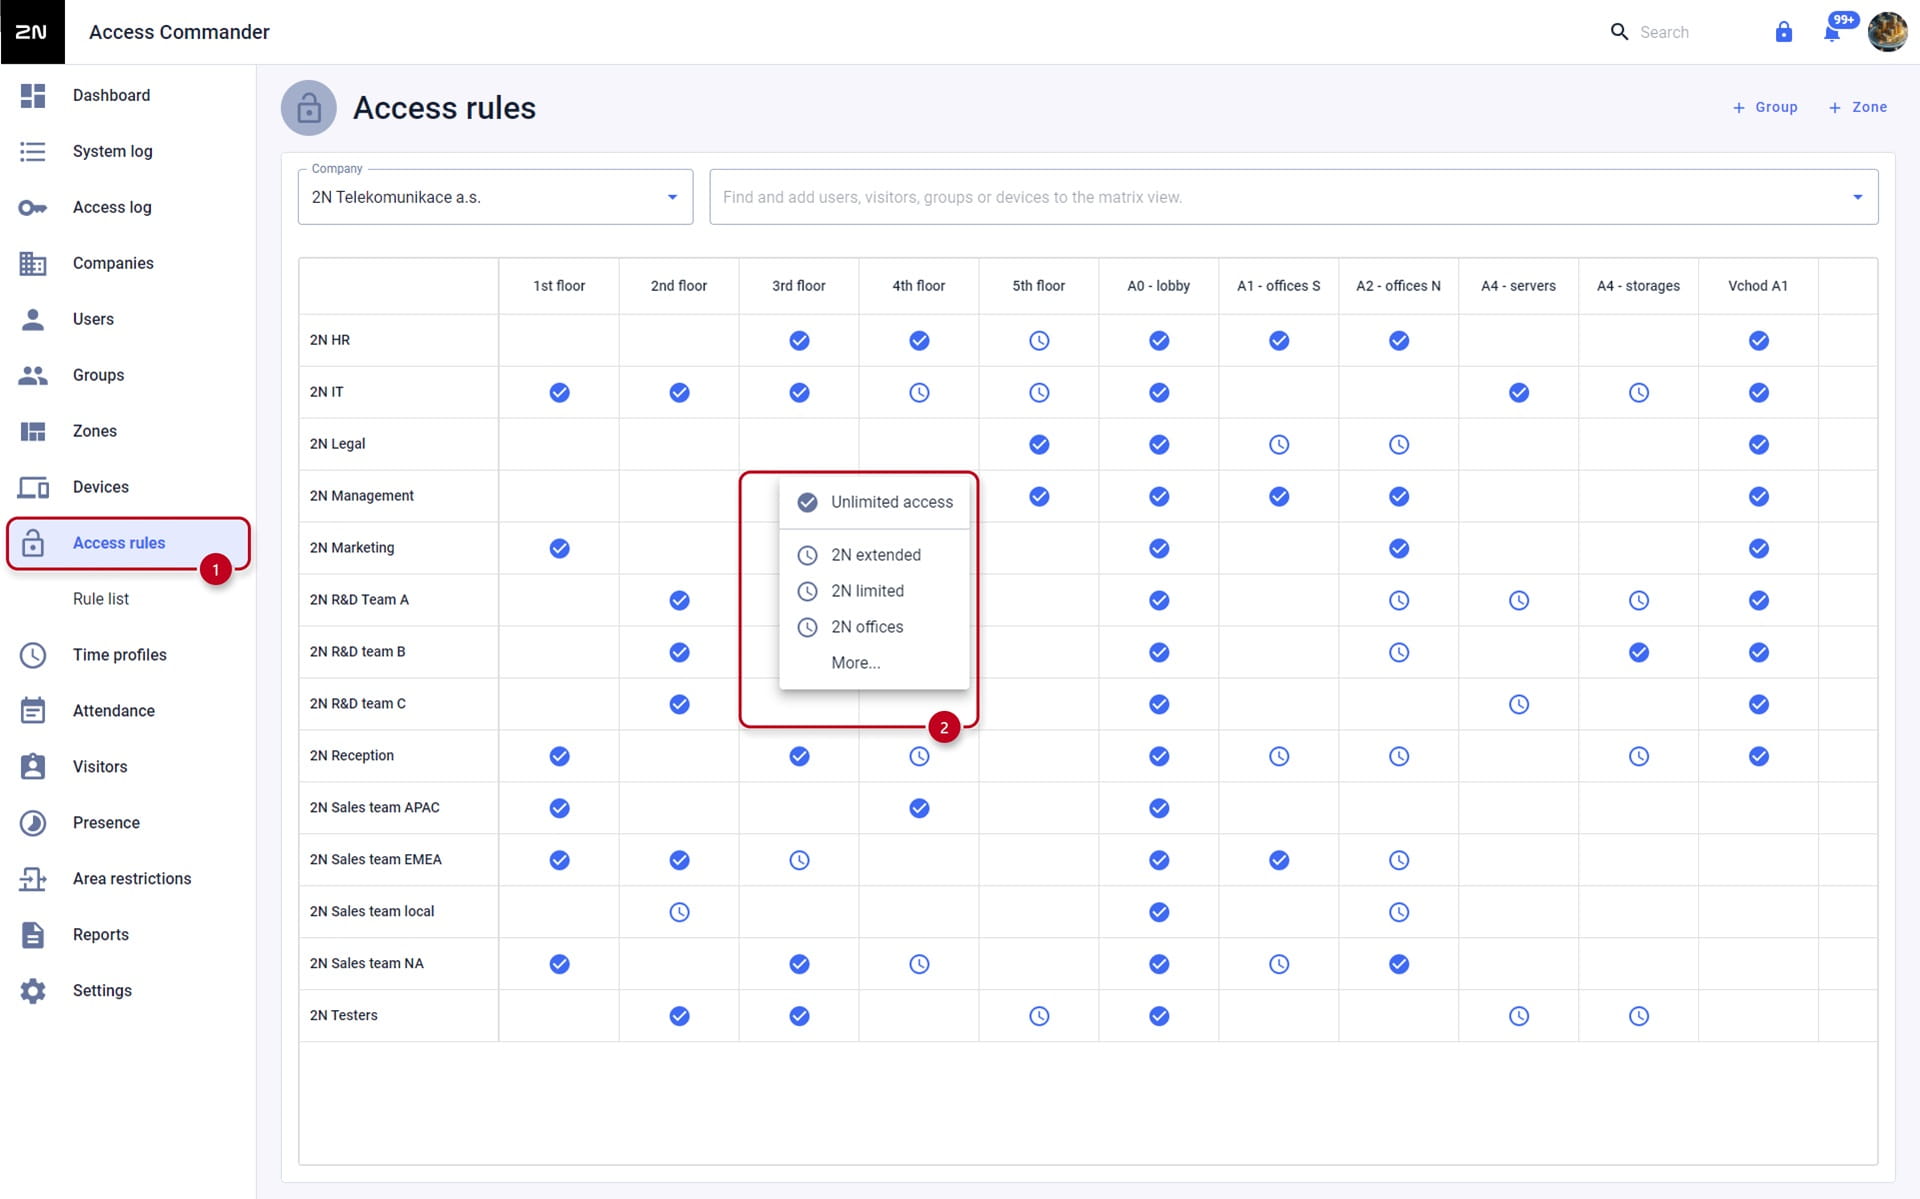The width and height of the screenshot is (1920, 1199).
Task: Click the 2N logo in top left
Action: 32,32
